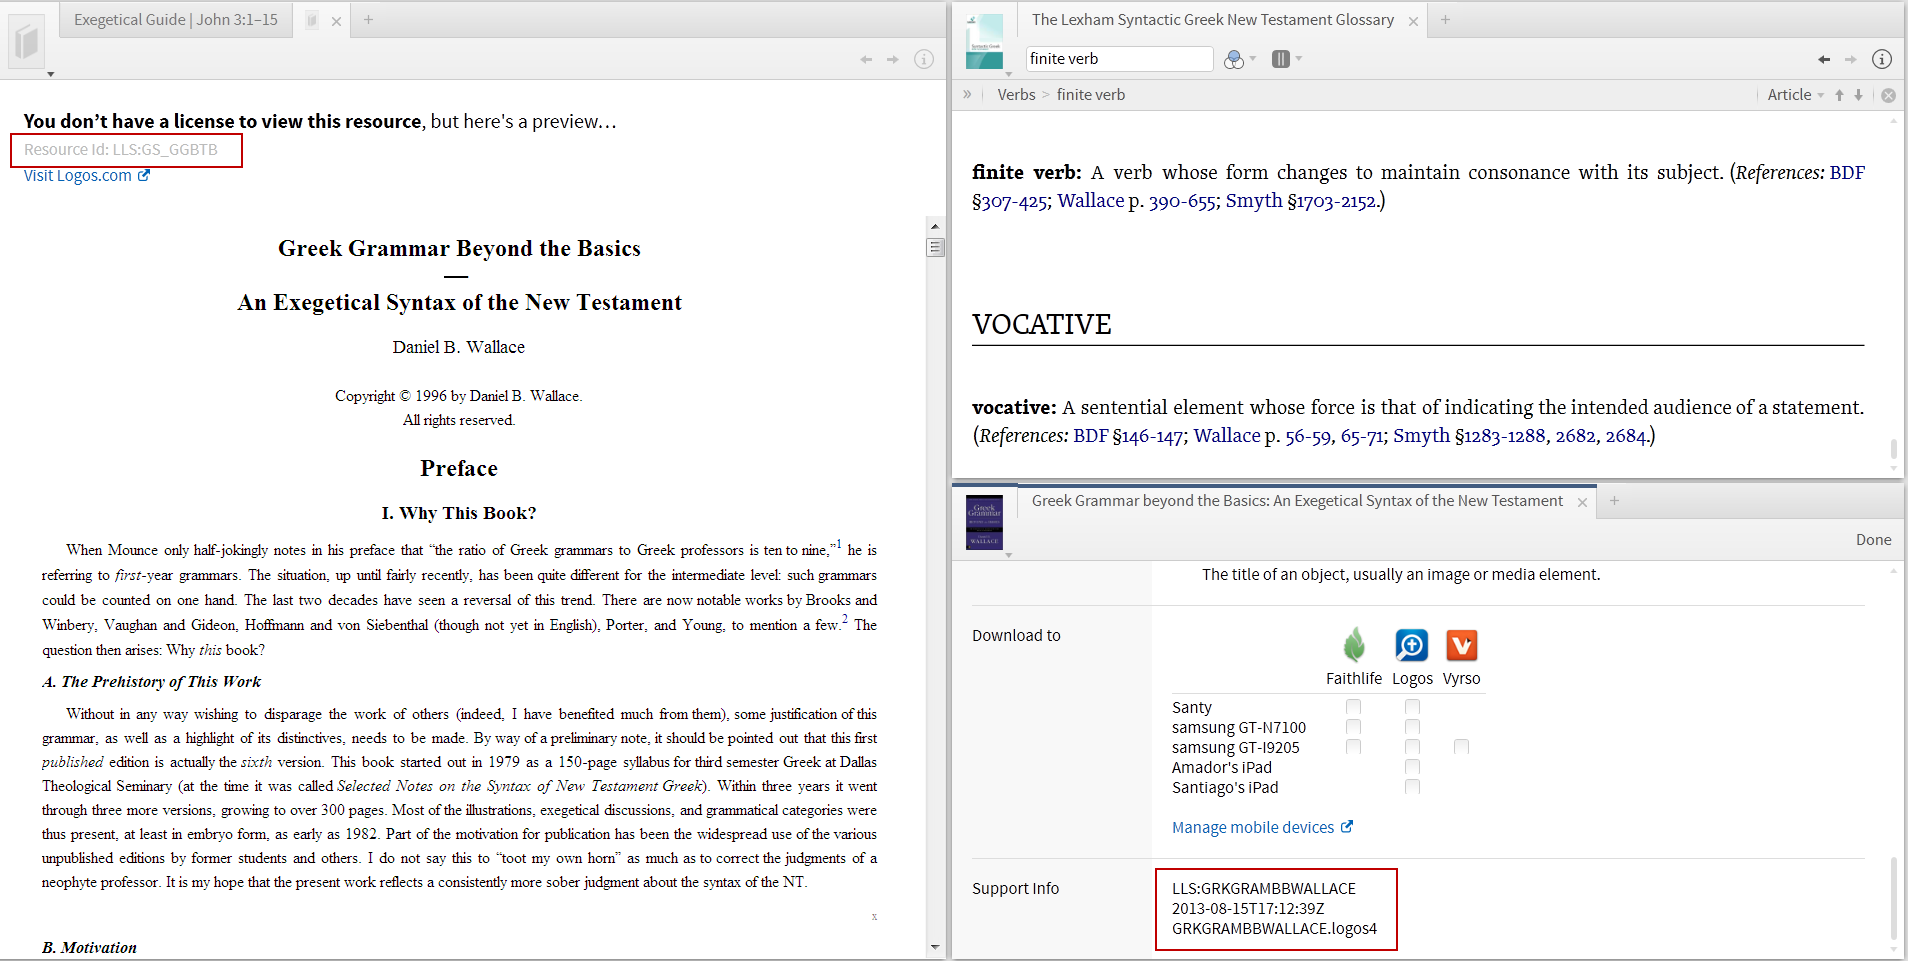Click the Greek Grammar info panel scrollbar
This screenshot has height=961, width=1908.
click(1894, 897)
